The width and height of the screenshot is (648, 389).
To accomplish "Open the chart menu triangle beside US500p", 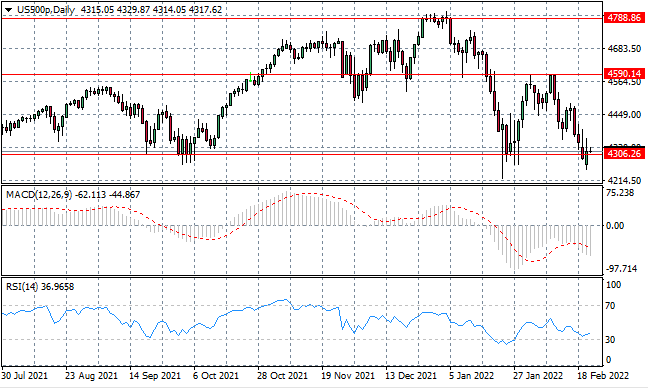I will (9, 10).
